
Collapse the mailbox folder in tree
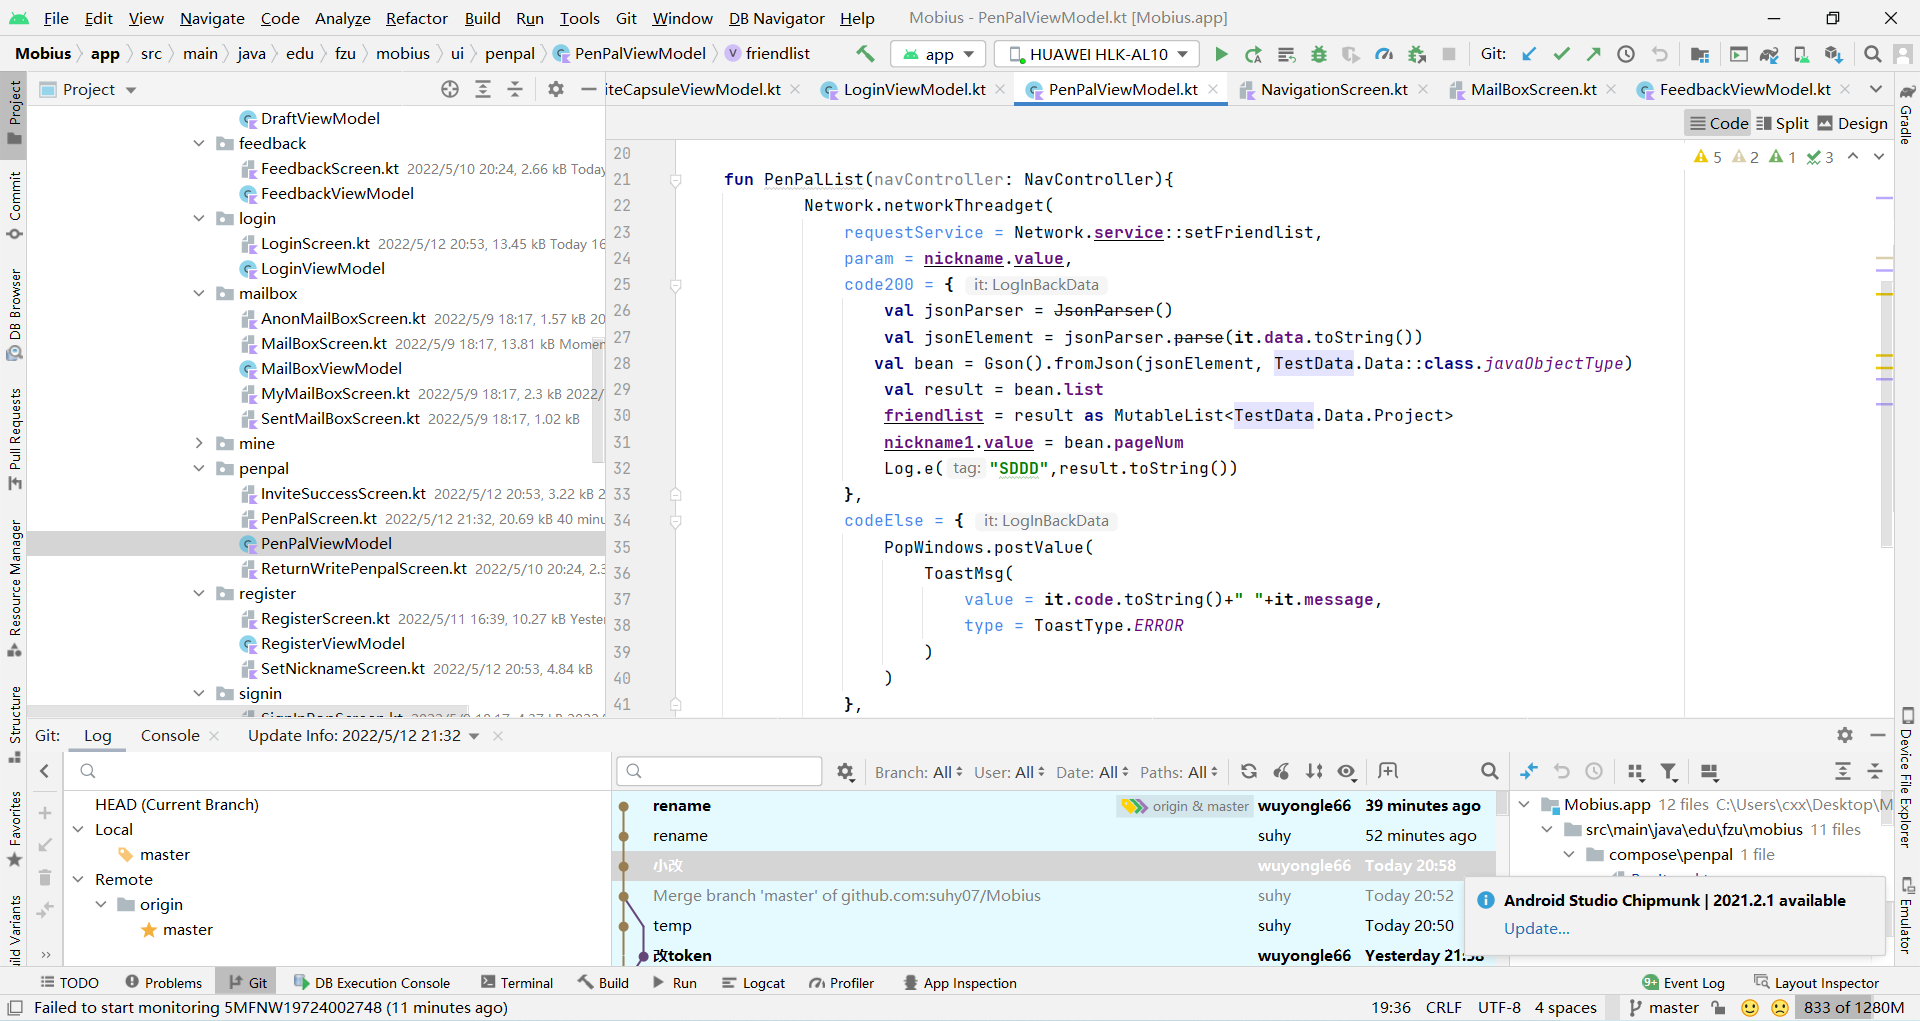coord(199,293)
